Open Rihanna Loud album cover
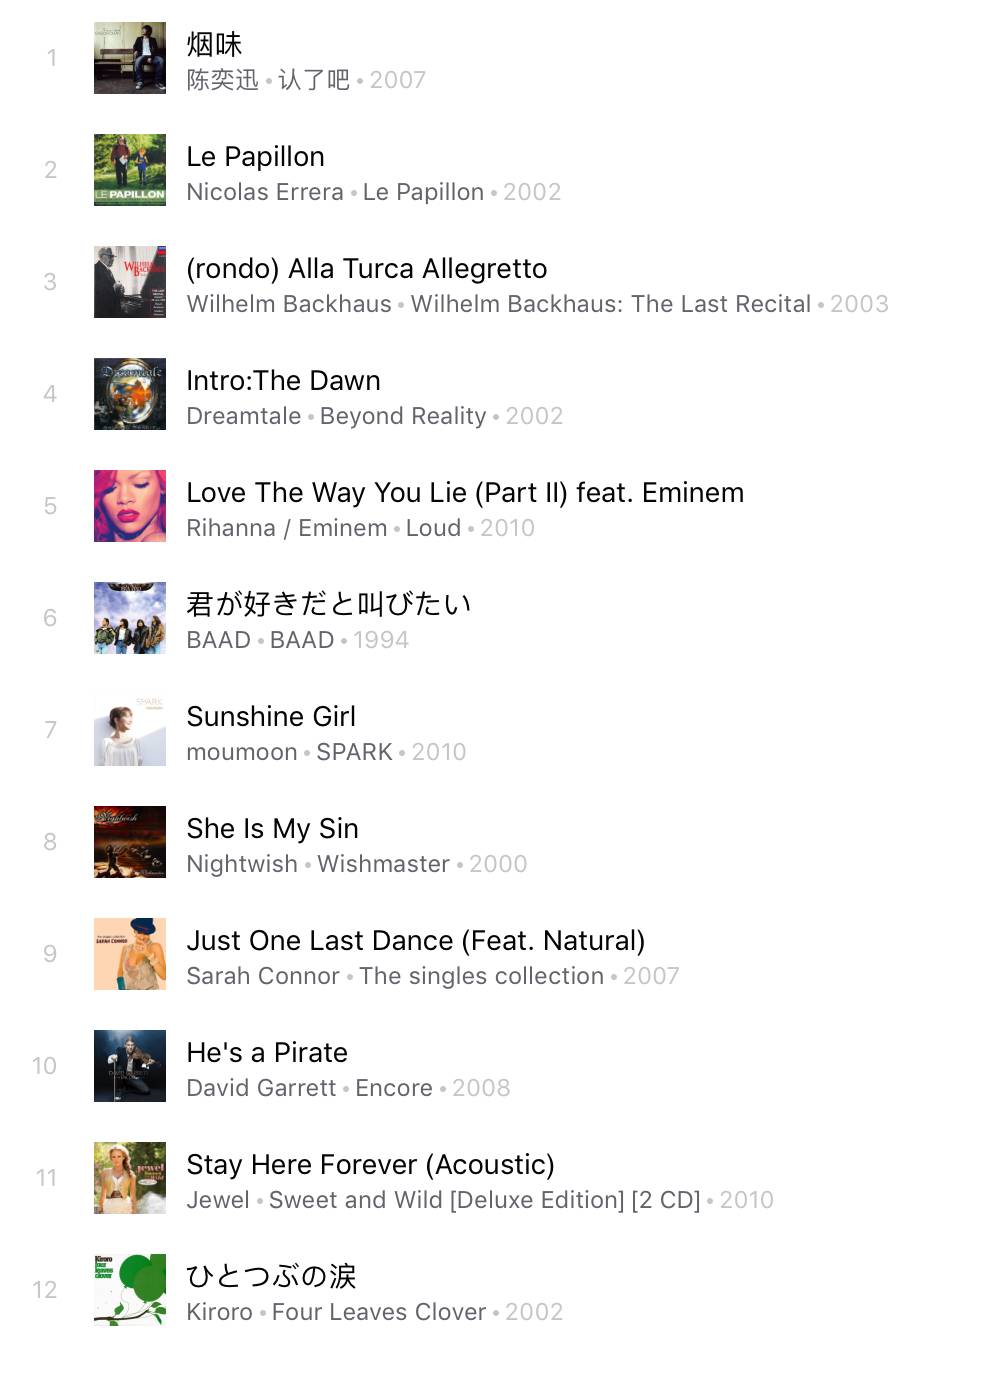 pyautogui.click(x=130, y=506)
